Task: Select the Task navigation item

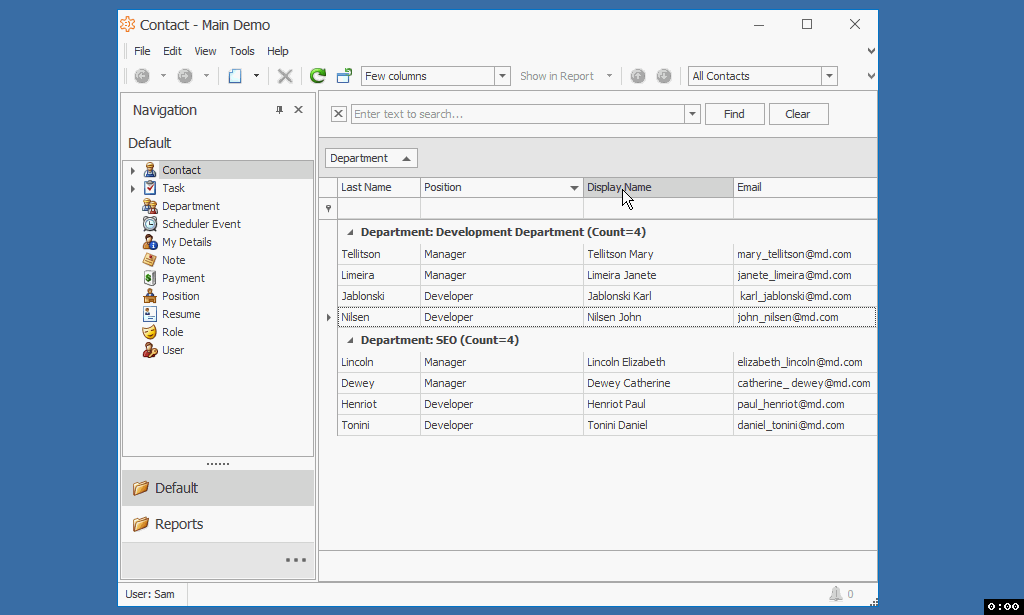Action: [174, 188]
